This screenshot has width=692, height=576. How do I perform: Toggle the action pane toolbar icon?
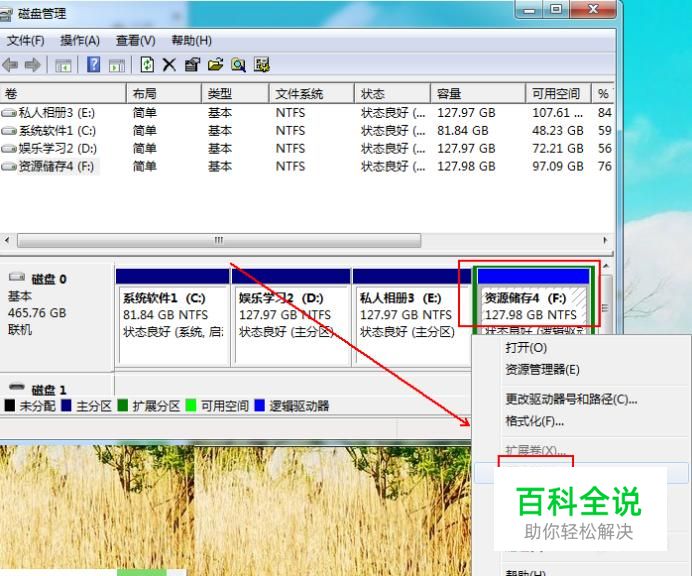coord(117,66)
